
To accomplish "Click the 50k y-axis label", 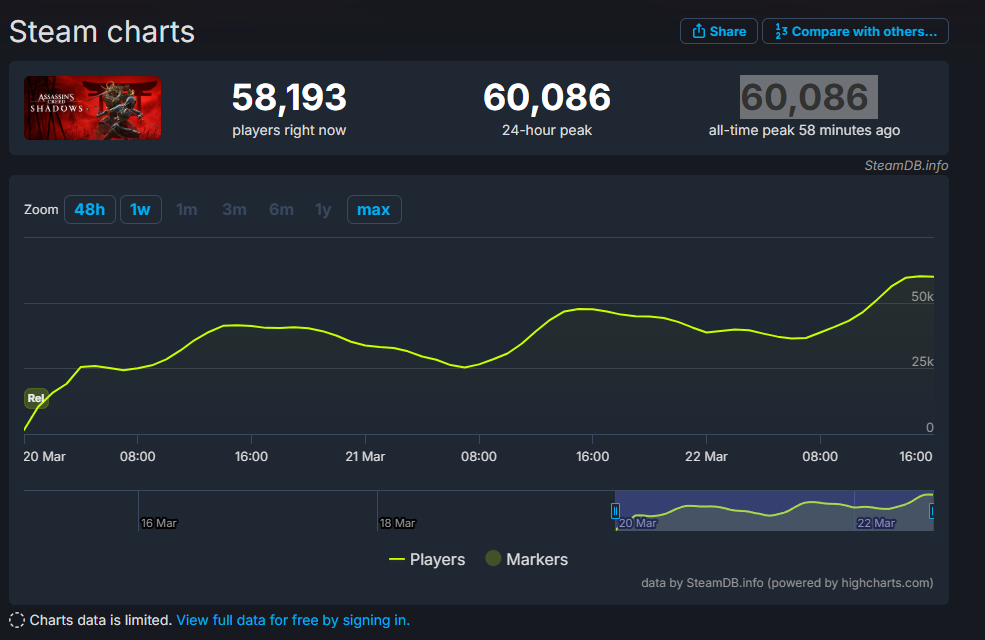I will pos(922,296).
